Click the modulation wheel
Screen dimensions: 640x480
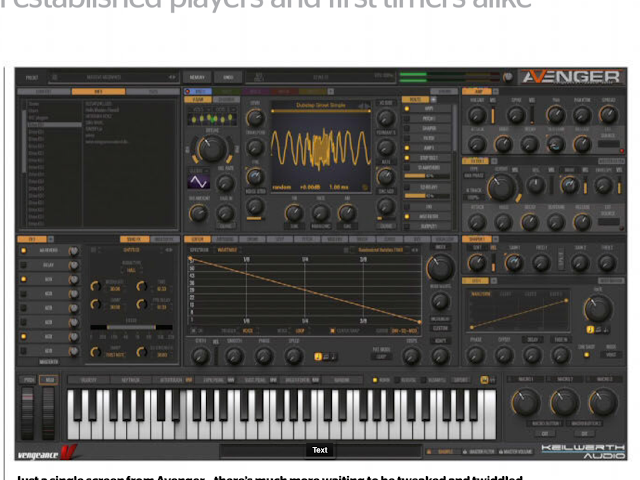(x=48, y=413)
